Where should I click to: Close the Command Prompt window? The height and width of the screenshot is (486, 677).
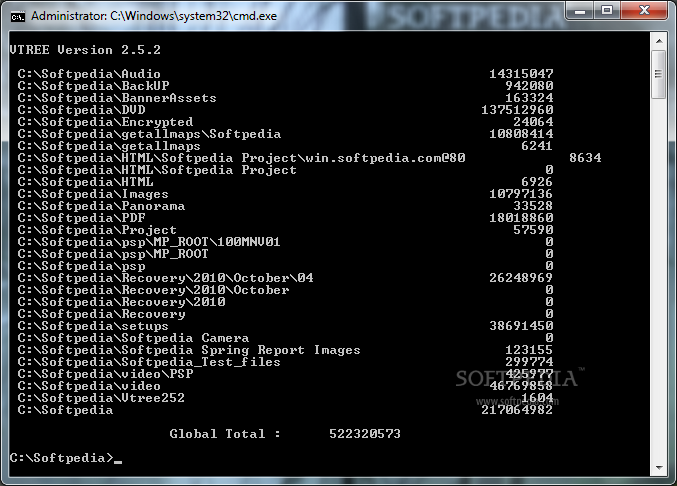click(x=644, y=10)
